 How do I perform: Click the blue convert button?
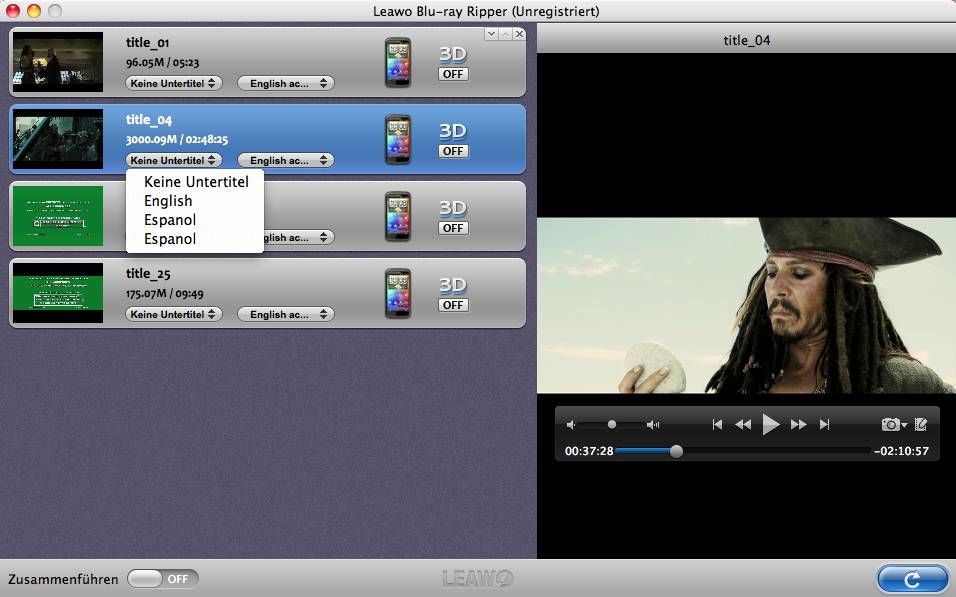point(912,579)
